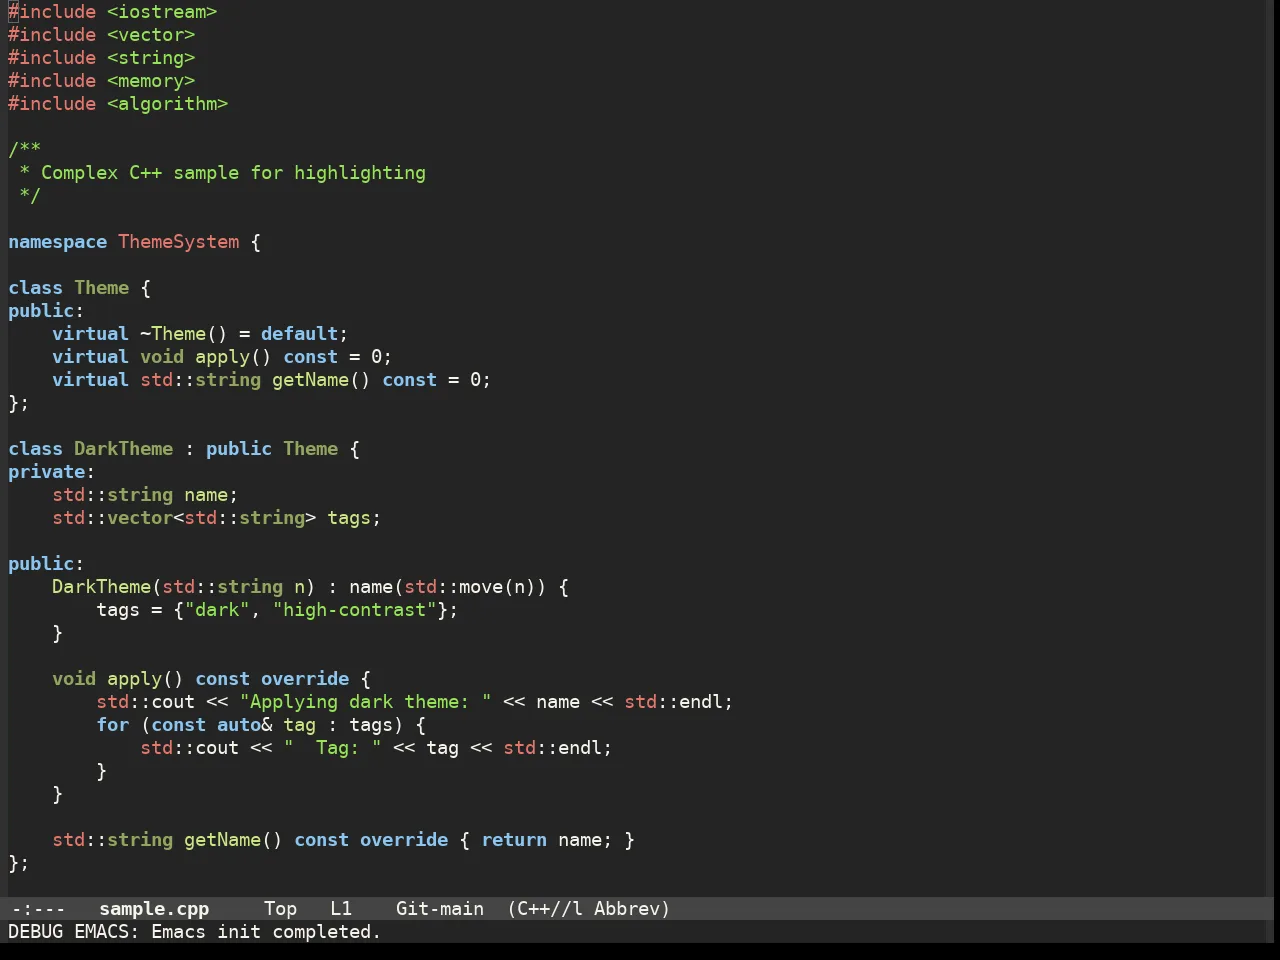The width and height of the screenshot is (1280, 960).
Task: Click the '~Theme()' destructor declaration
Action: (x=184, y=334)
